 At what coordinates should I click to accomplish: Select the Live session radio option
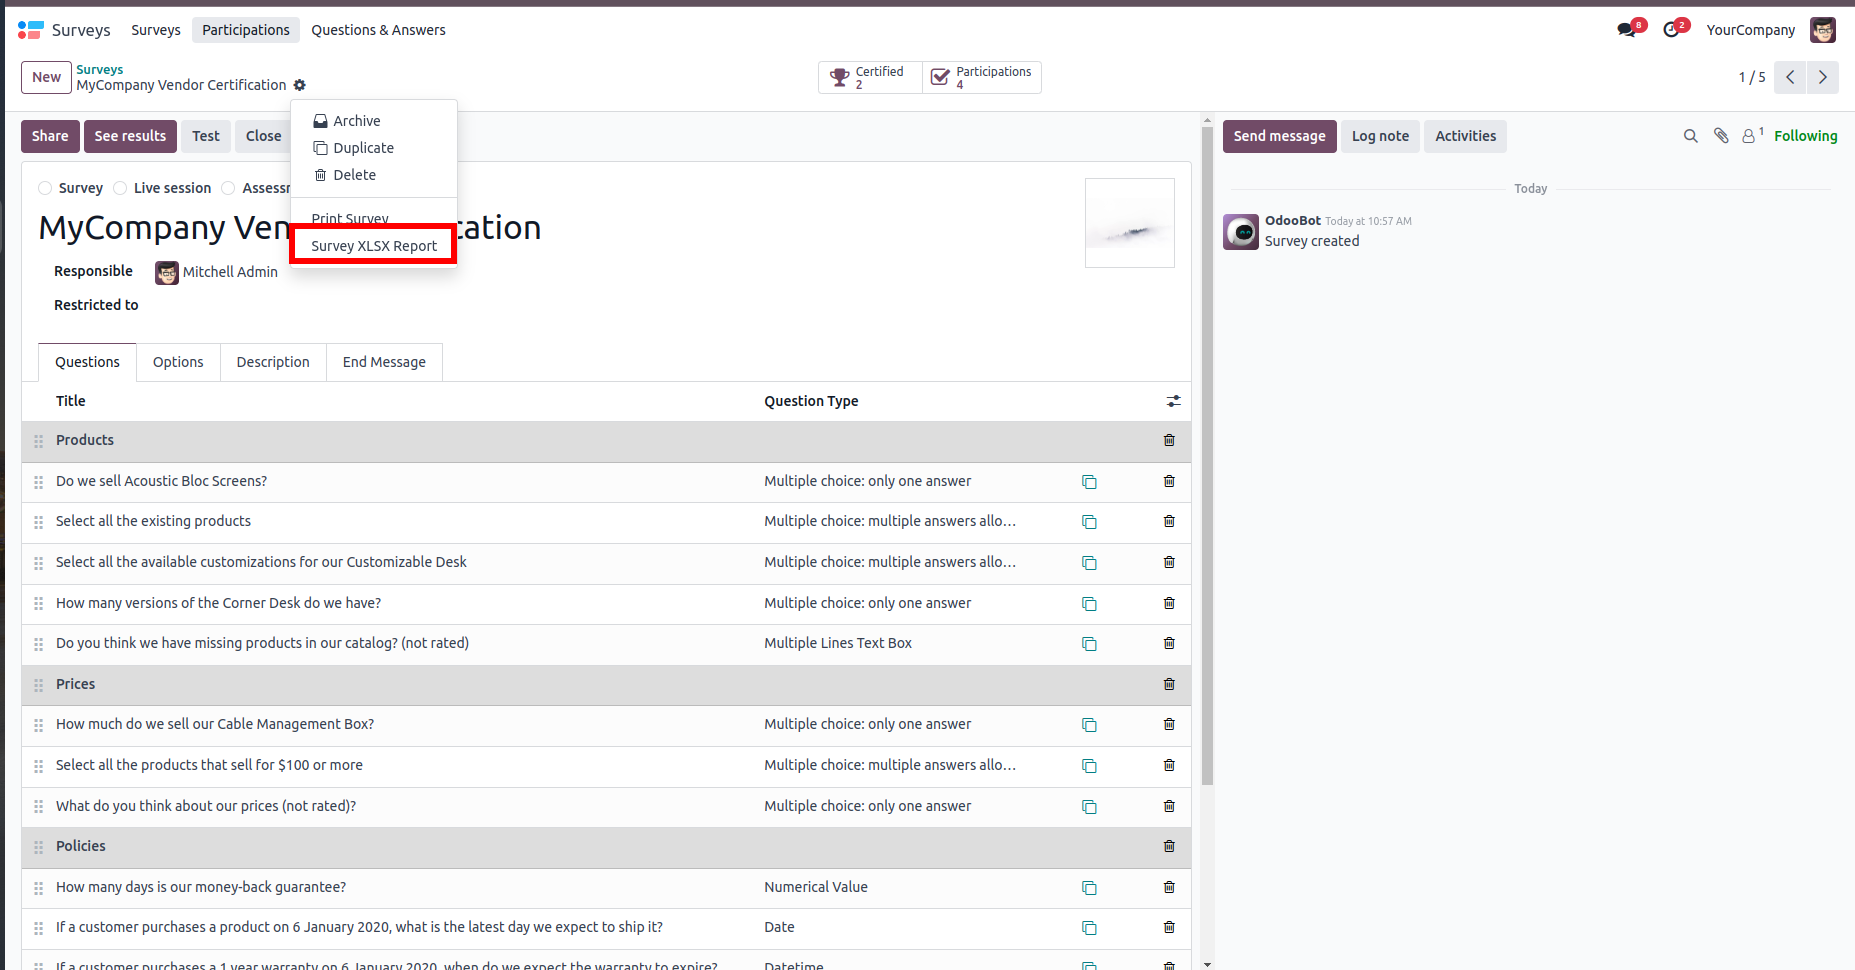pos(120,188)
